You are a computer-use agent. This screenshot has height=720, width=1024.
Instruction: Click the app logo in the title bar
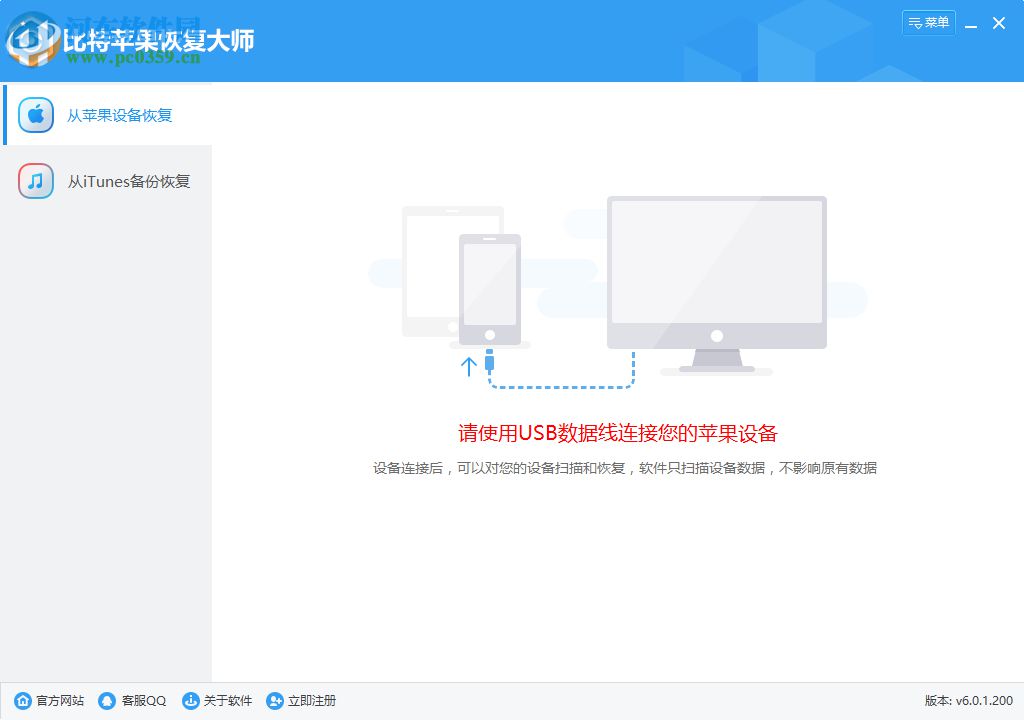(x=32, y=40)
